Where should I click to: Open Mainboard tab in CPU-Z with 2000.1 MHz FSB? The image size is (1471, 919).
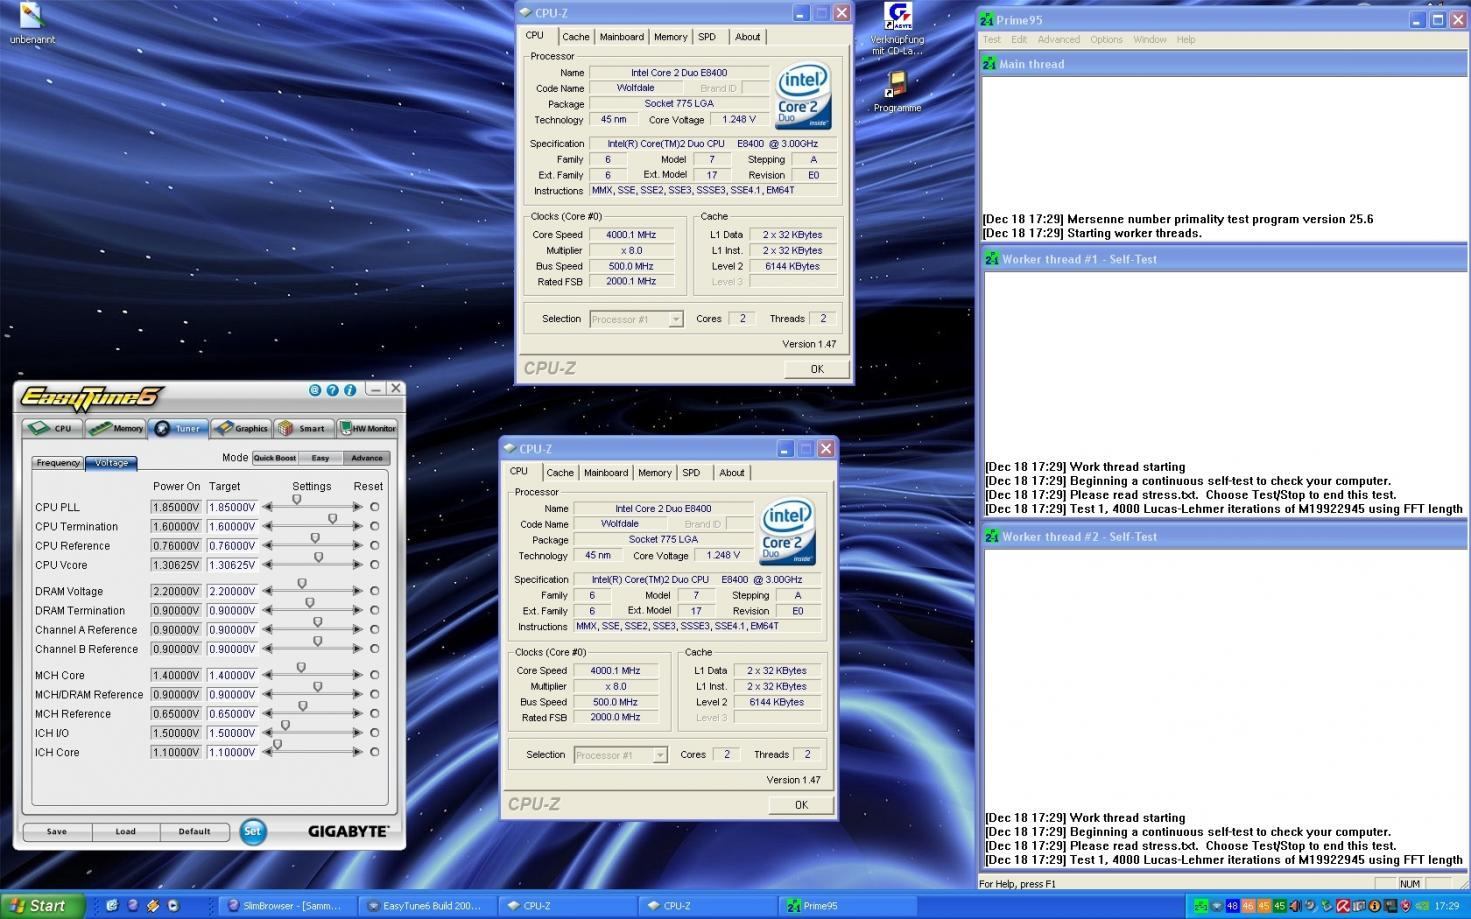click(622, 37)
